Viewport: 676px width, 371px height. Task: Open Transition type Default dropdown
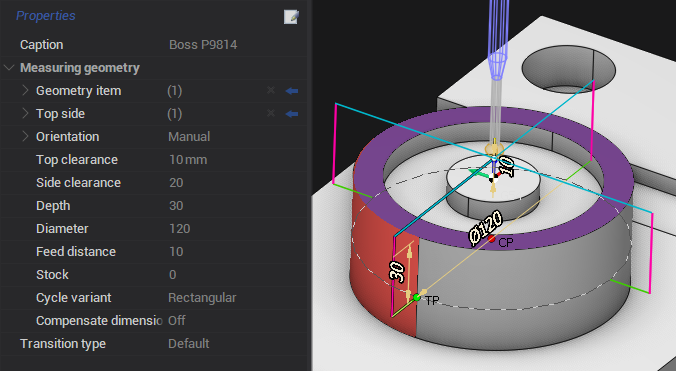[x=189, y=344]
